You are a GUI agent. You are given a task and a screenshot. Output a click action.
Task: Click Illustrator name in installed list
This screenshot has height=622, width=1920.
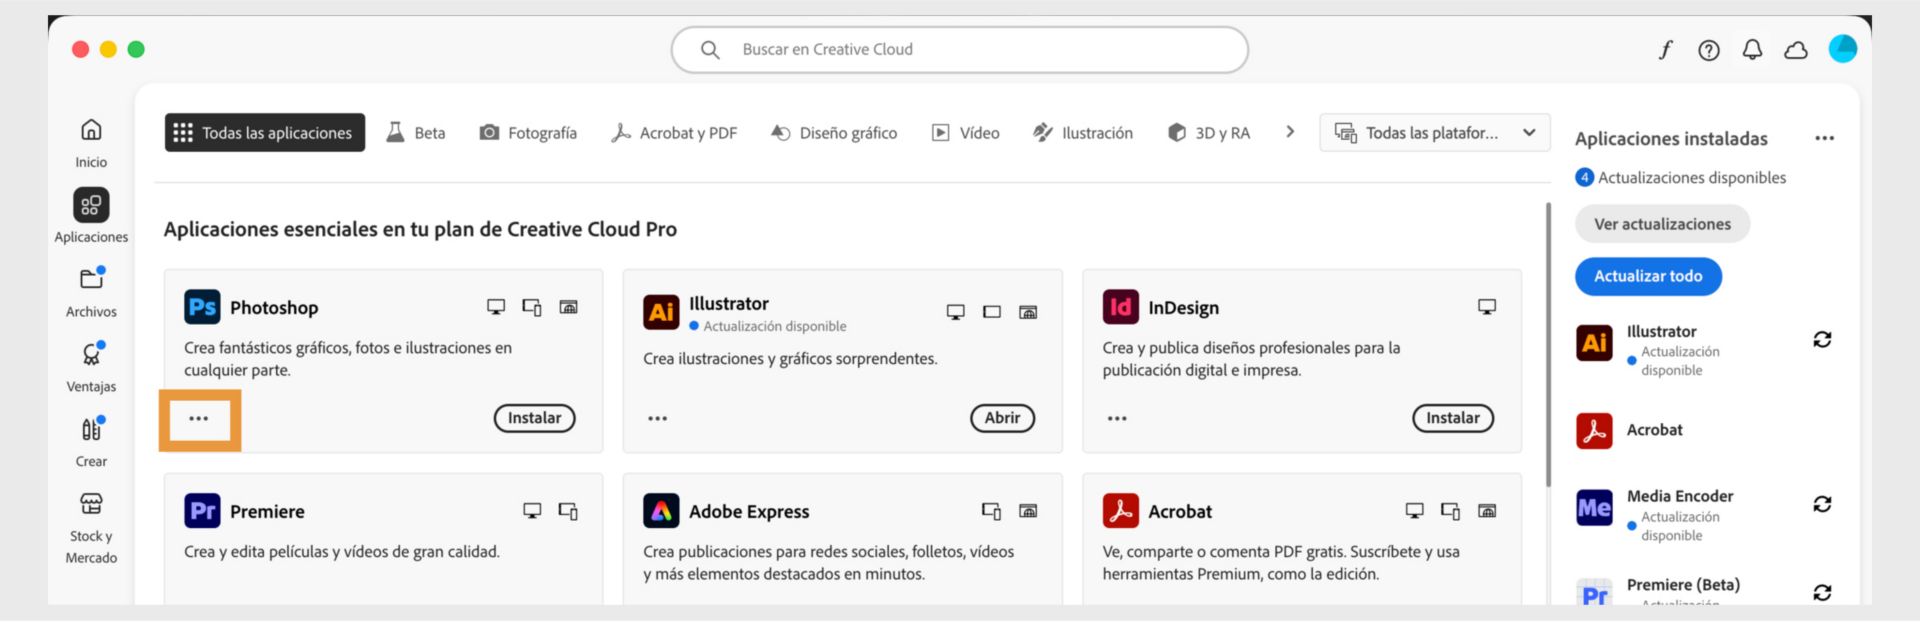[1661, 331]
